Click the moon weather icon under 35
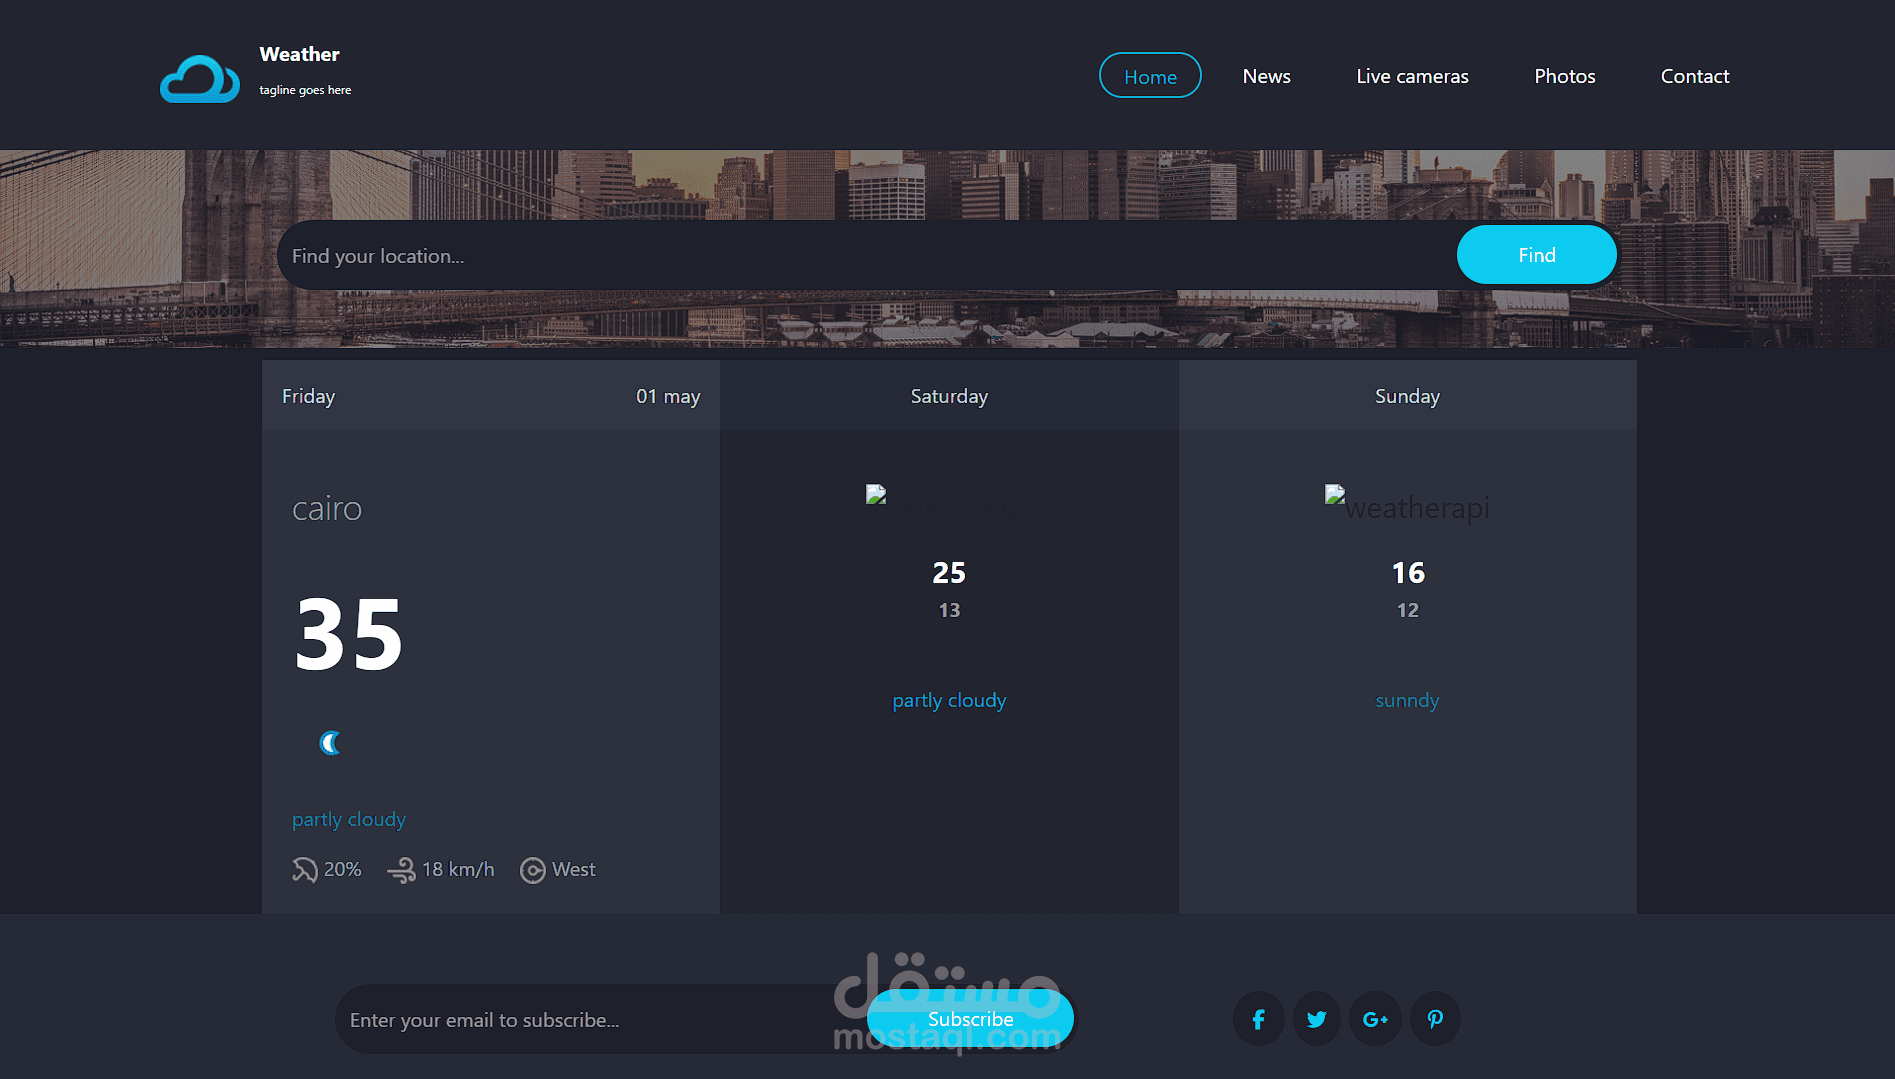1895x1079 pixels. pyautogui.click(x=330, y=743)
